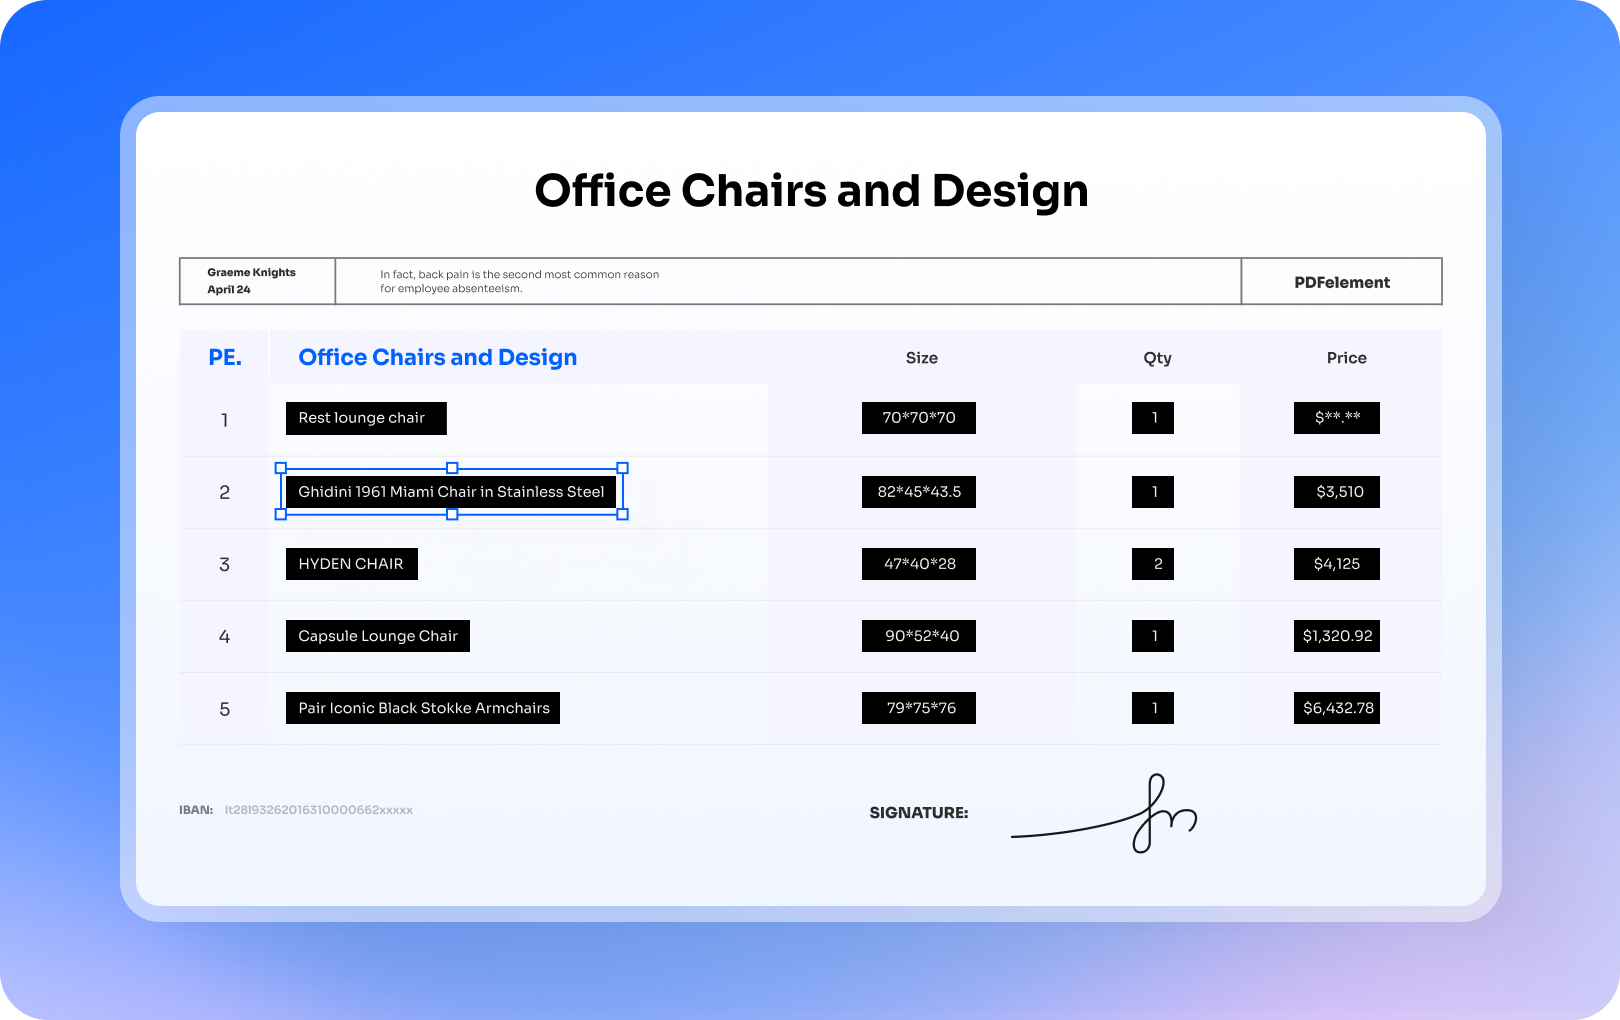Click the 'PDFelement' header cell
The height and width of the screenshot is (1020, 1620).
1342,282
